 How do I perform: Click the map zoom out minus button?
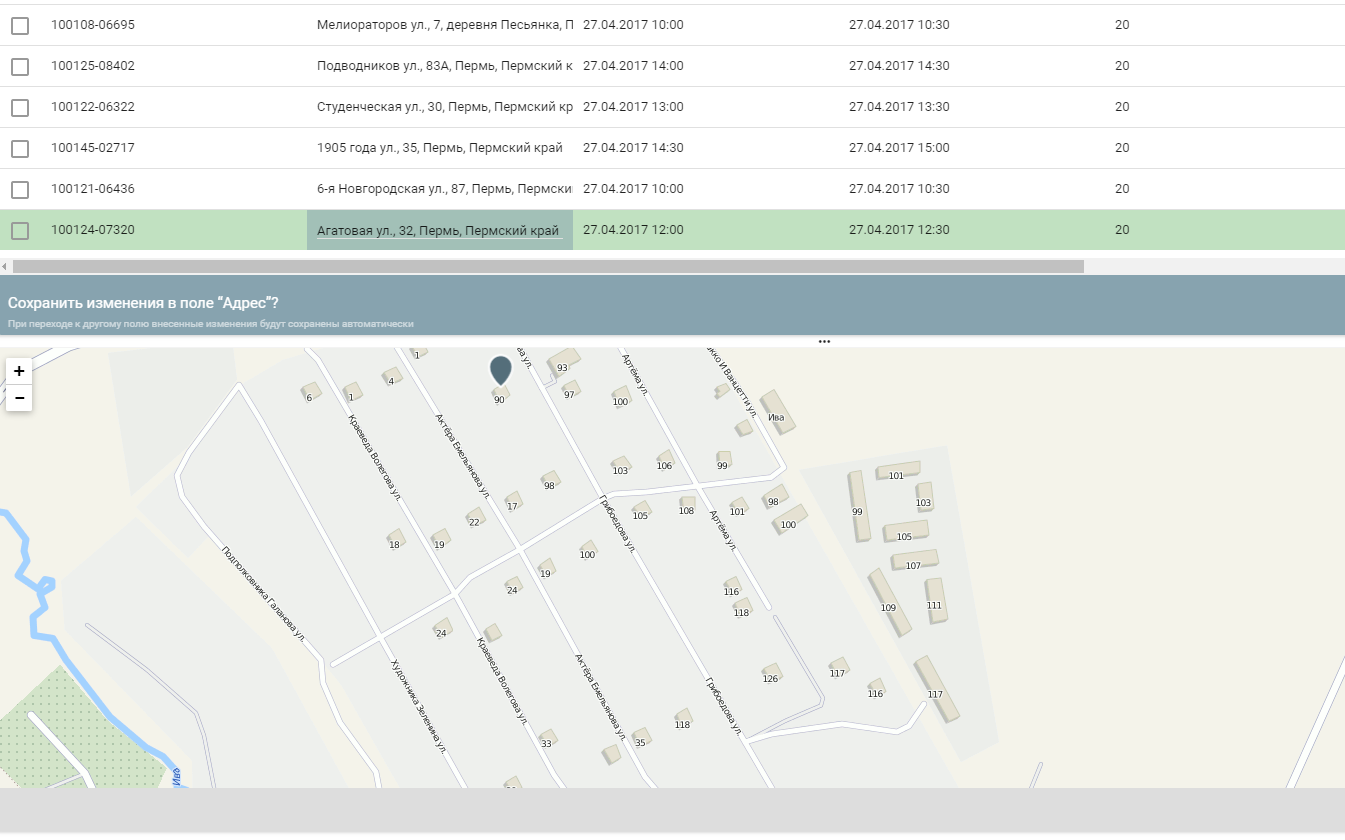[19, 398]
